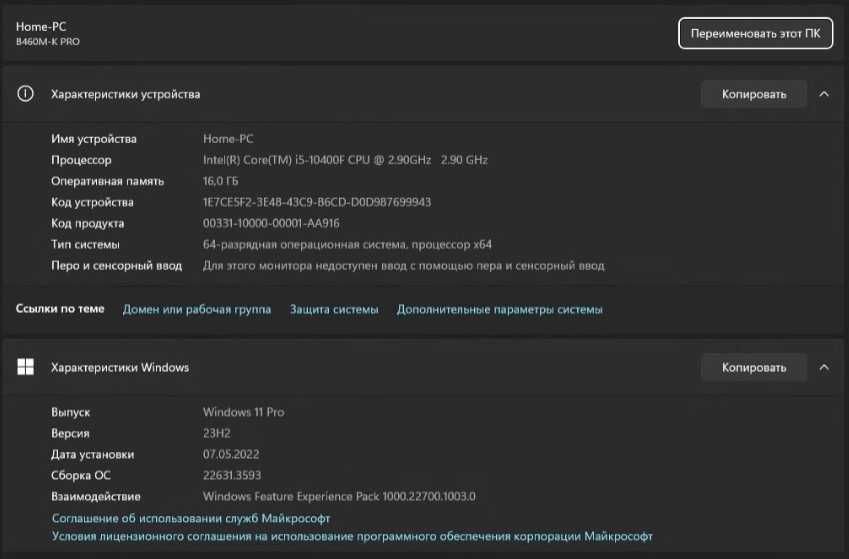Image resolution: width=849 pixels, height=559 pixels.
Task: Select Имя устройства value Home-PC
Action: point(228,139)
